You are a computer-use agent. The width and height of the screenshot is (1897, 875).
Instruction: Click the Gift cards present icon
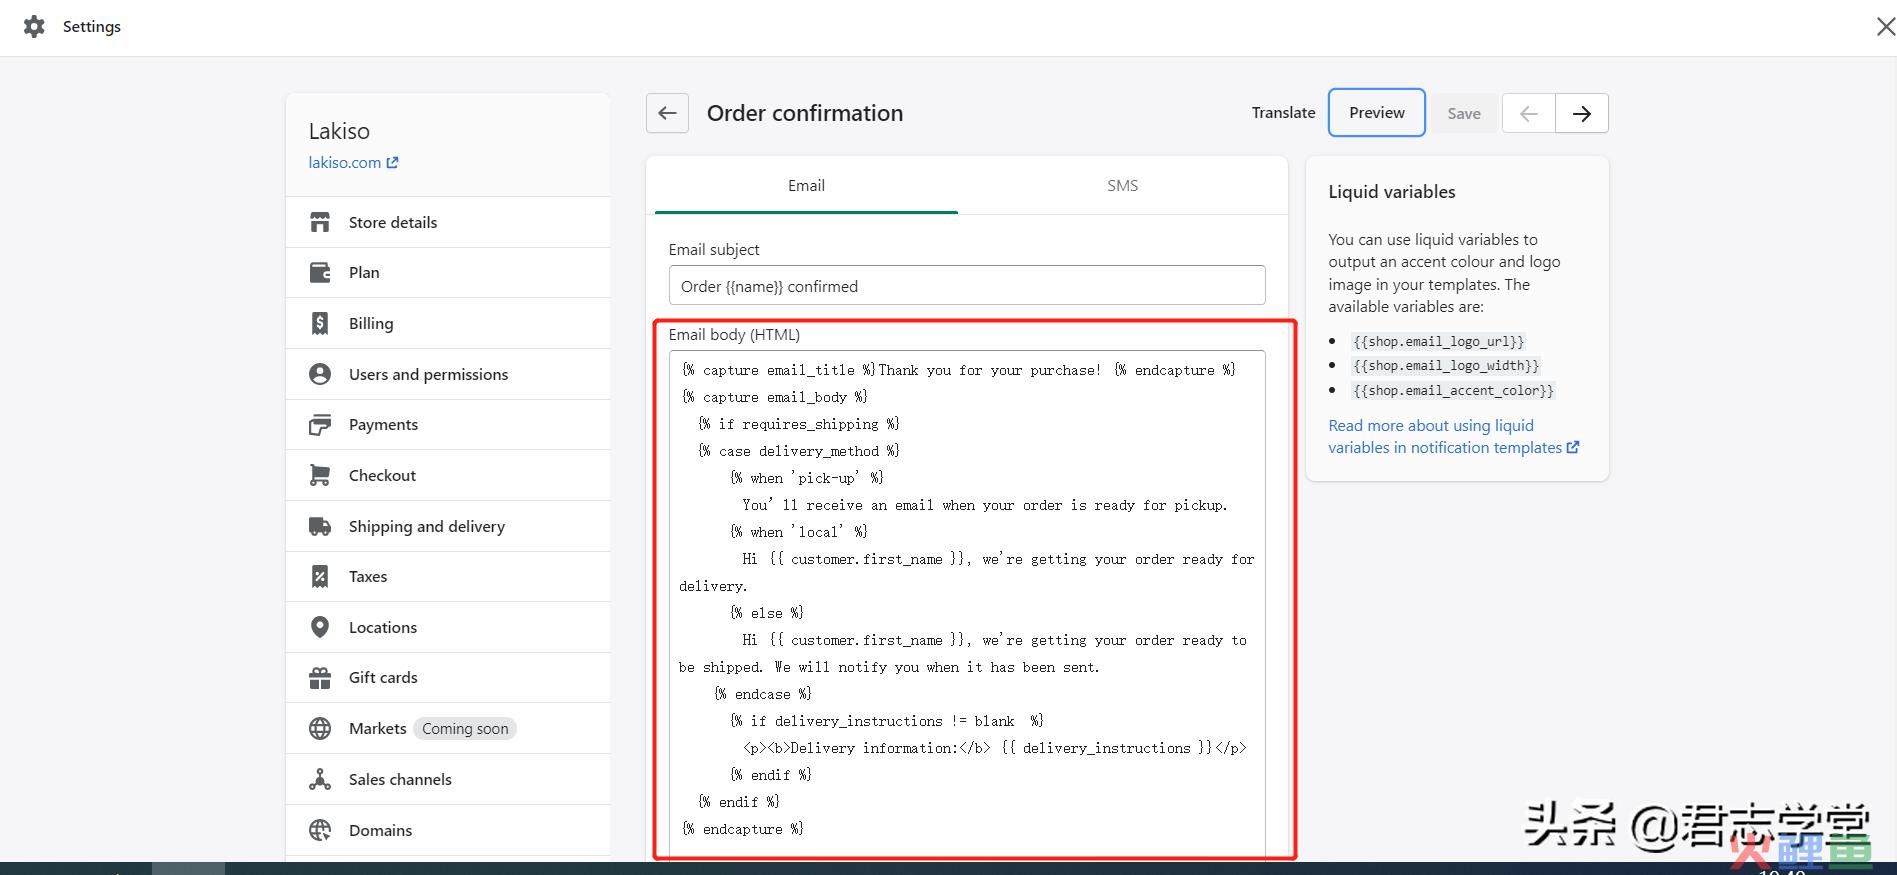point(320,678)
